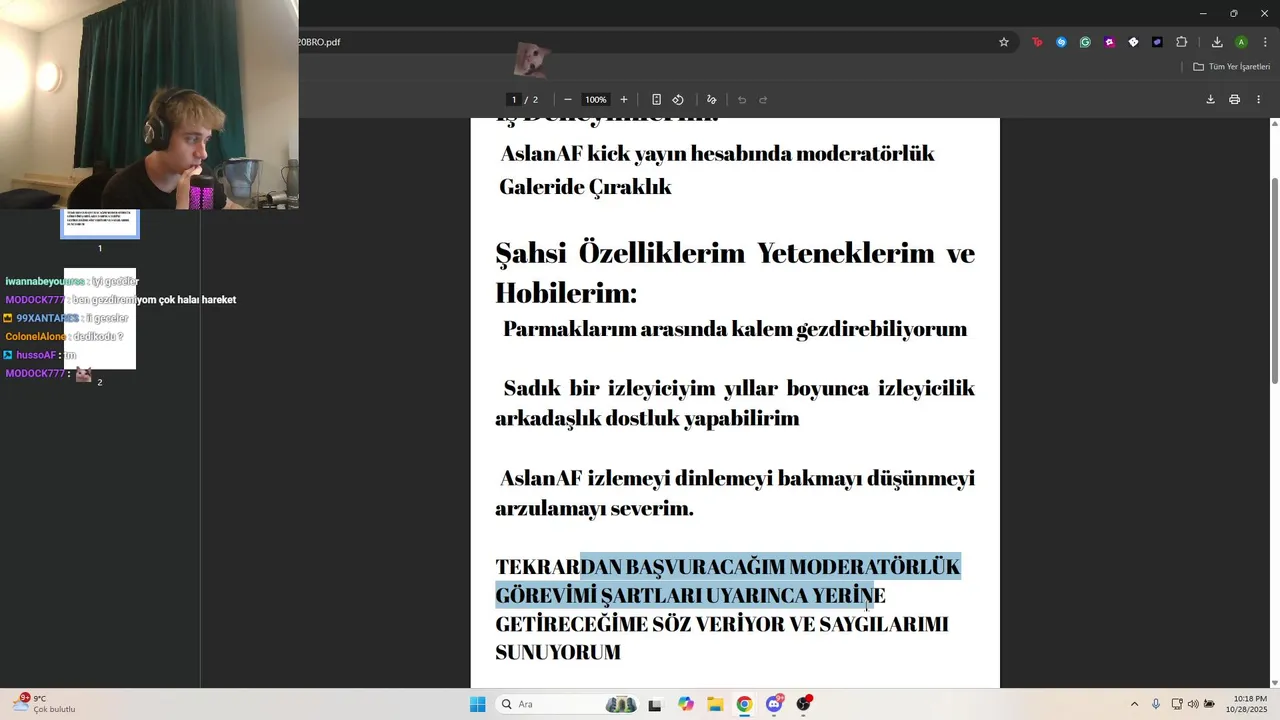Click the chat username 99XANTARES
The image size is (1280, 720).
click(46, 318)
